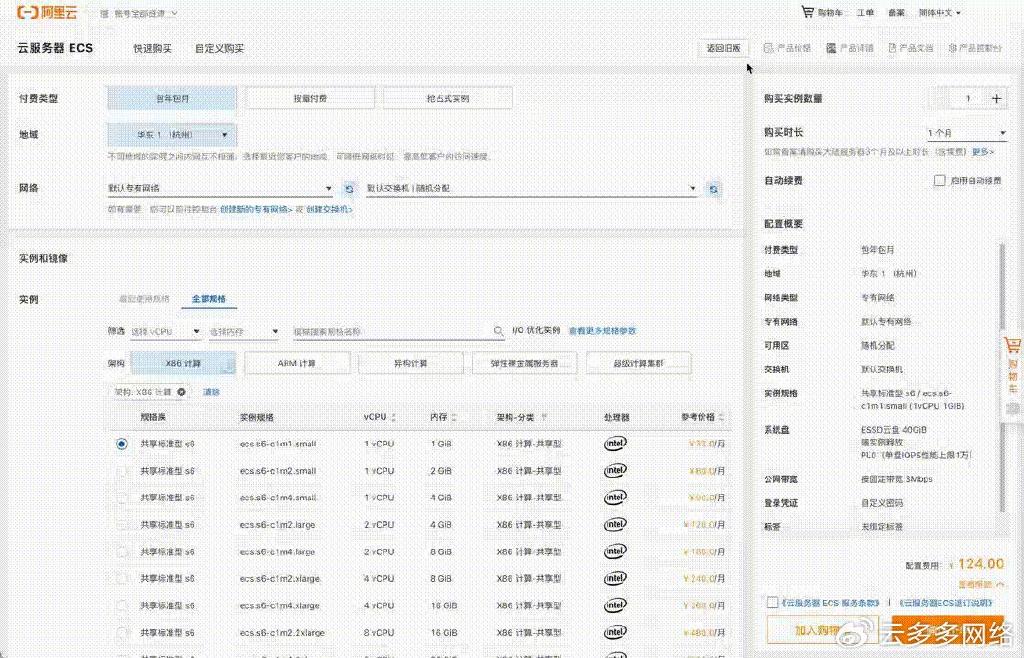The height and width of the screenshot is (658, 1024).
Task: Open the 产品控制台 console link
Action: [x=974, y=48]
